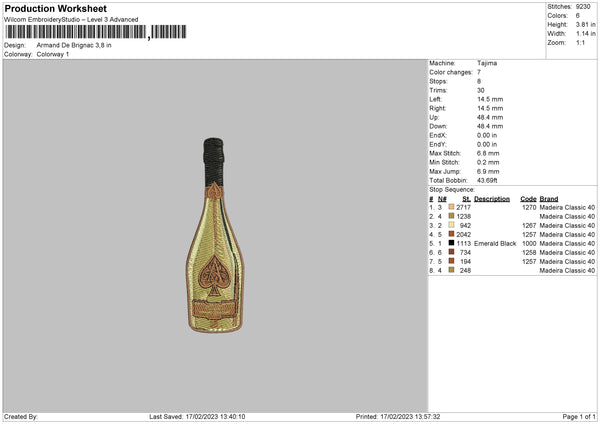
Task: Click the Max Jump value '6.9 mm'
Action: click(x=488, y=171)
